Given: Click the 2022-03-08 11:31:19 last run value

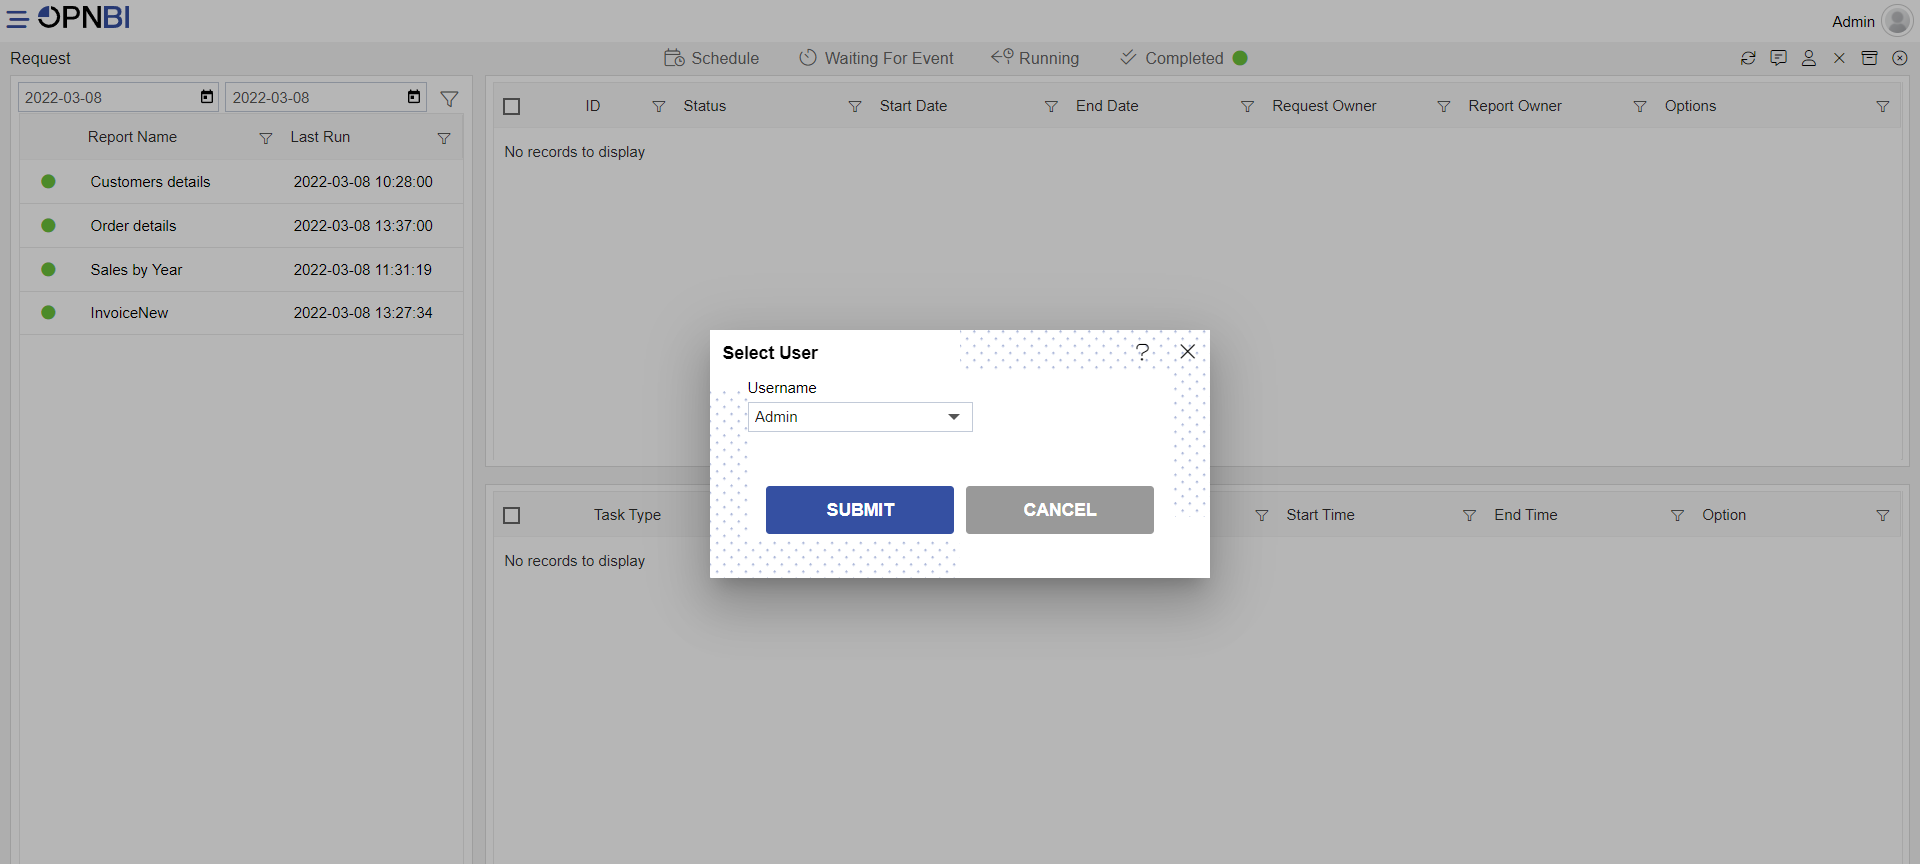Looking at the screenshot, I should 363,270.
